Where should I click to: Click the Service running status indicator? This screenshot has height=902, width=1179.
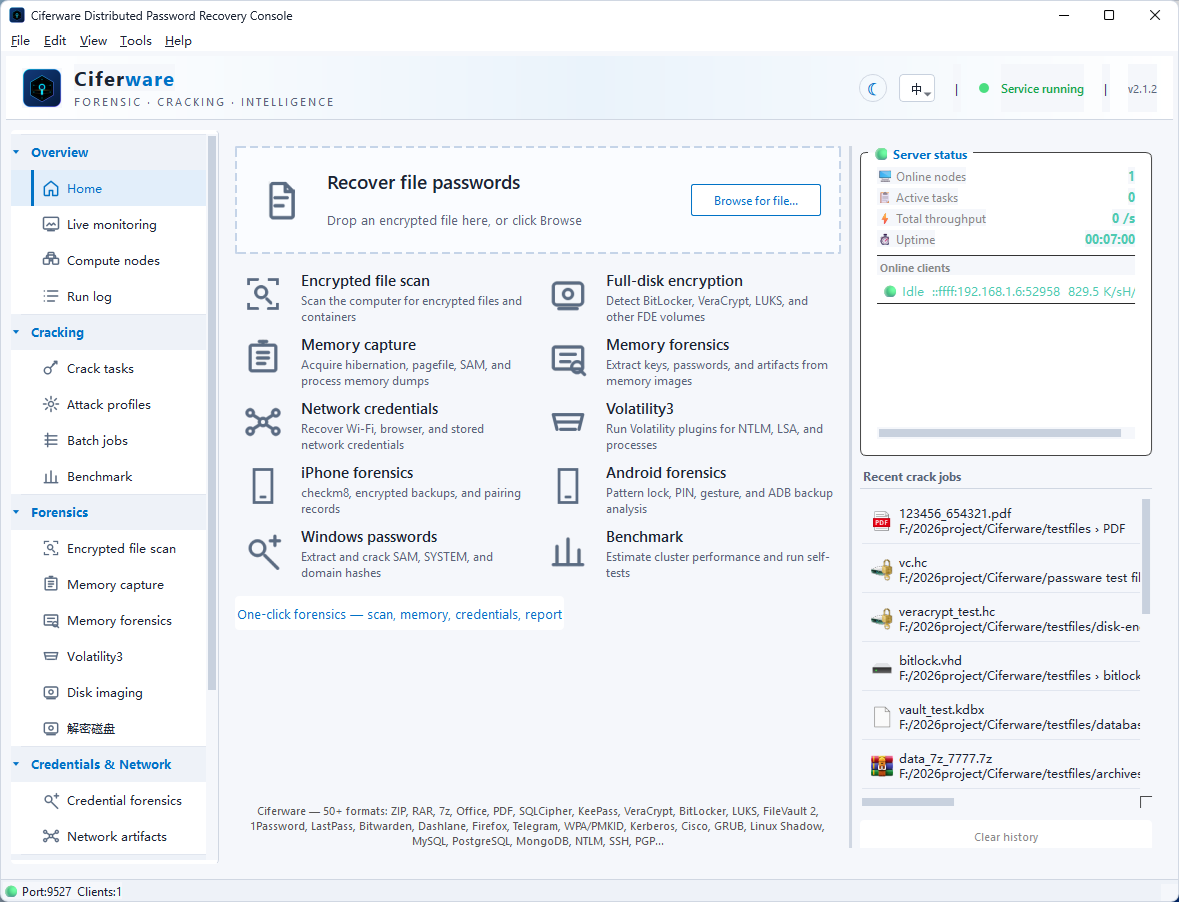pos(1032,89)
